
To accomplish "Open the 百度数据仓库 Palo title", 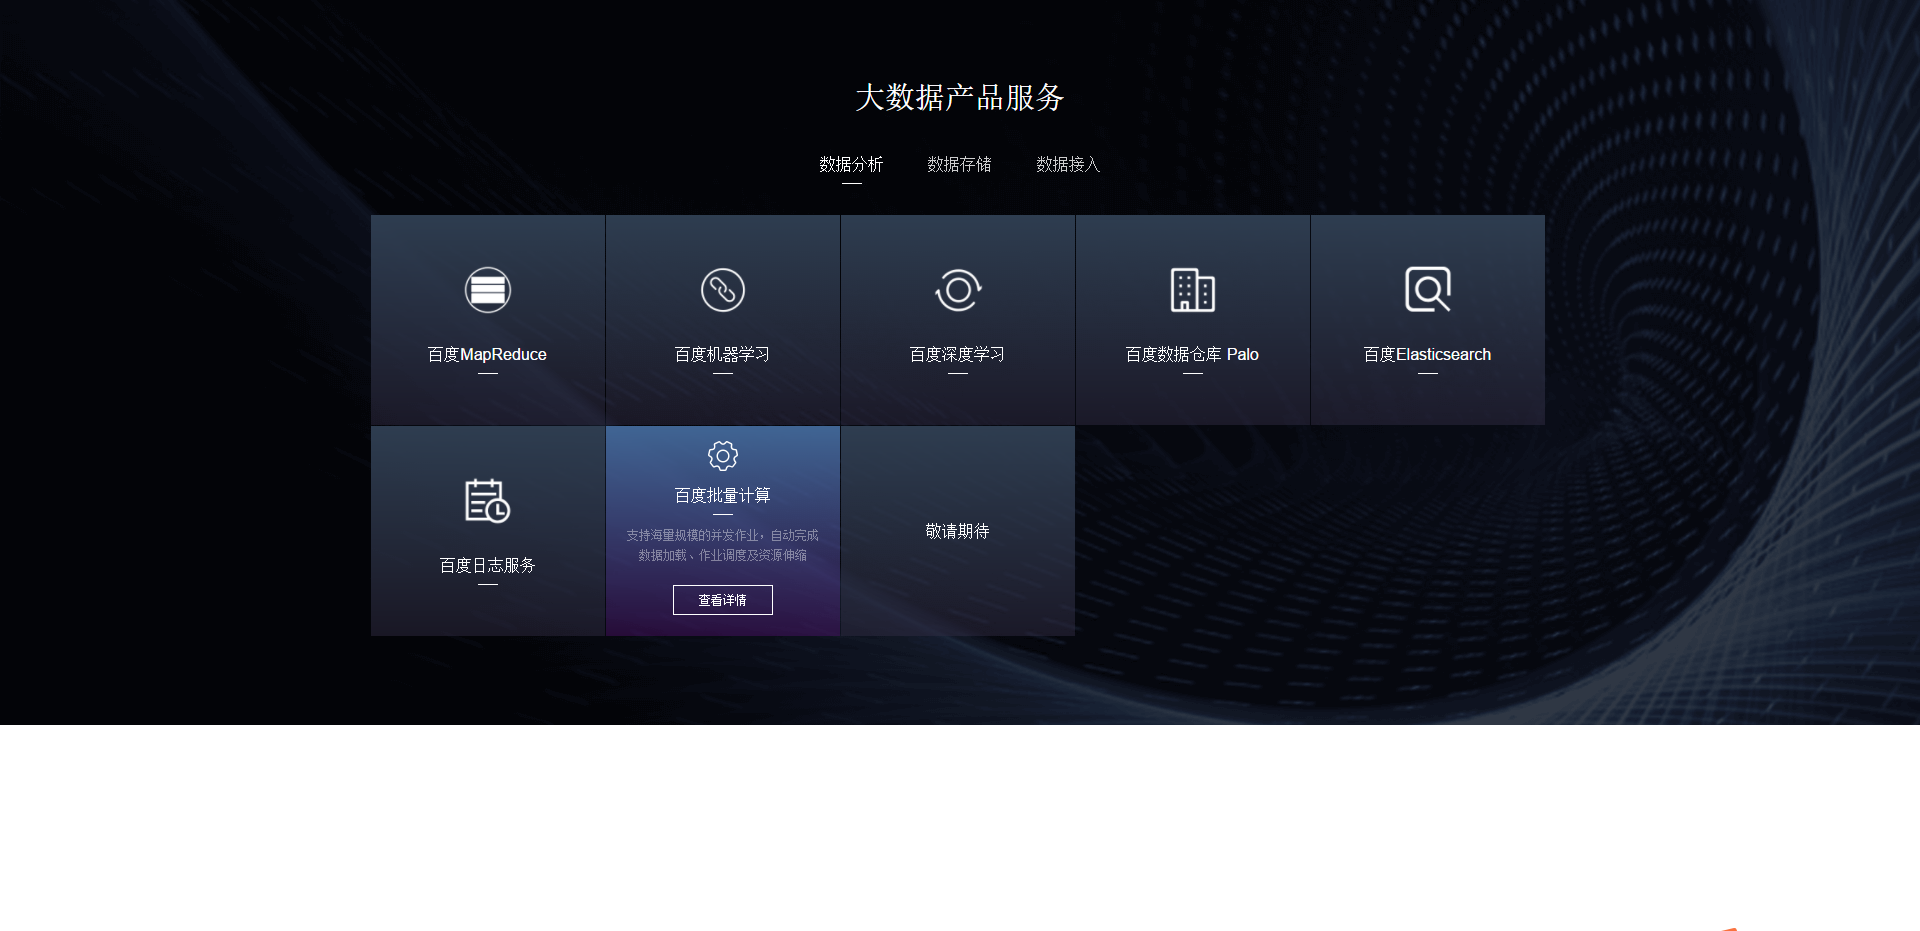I will 1192,355.
